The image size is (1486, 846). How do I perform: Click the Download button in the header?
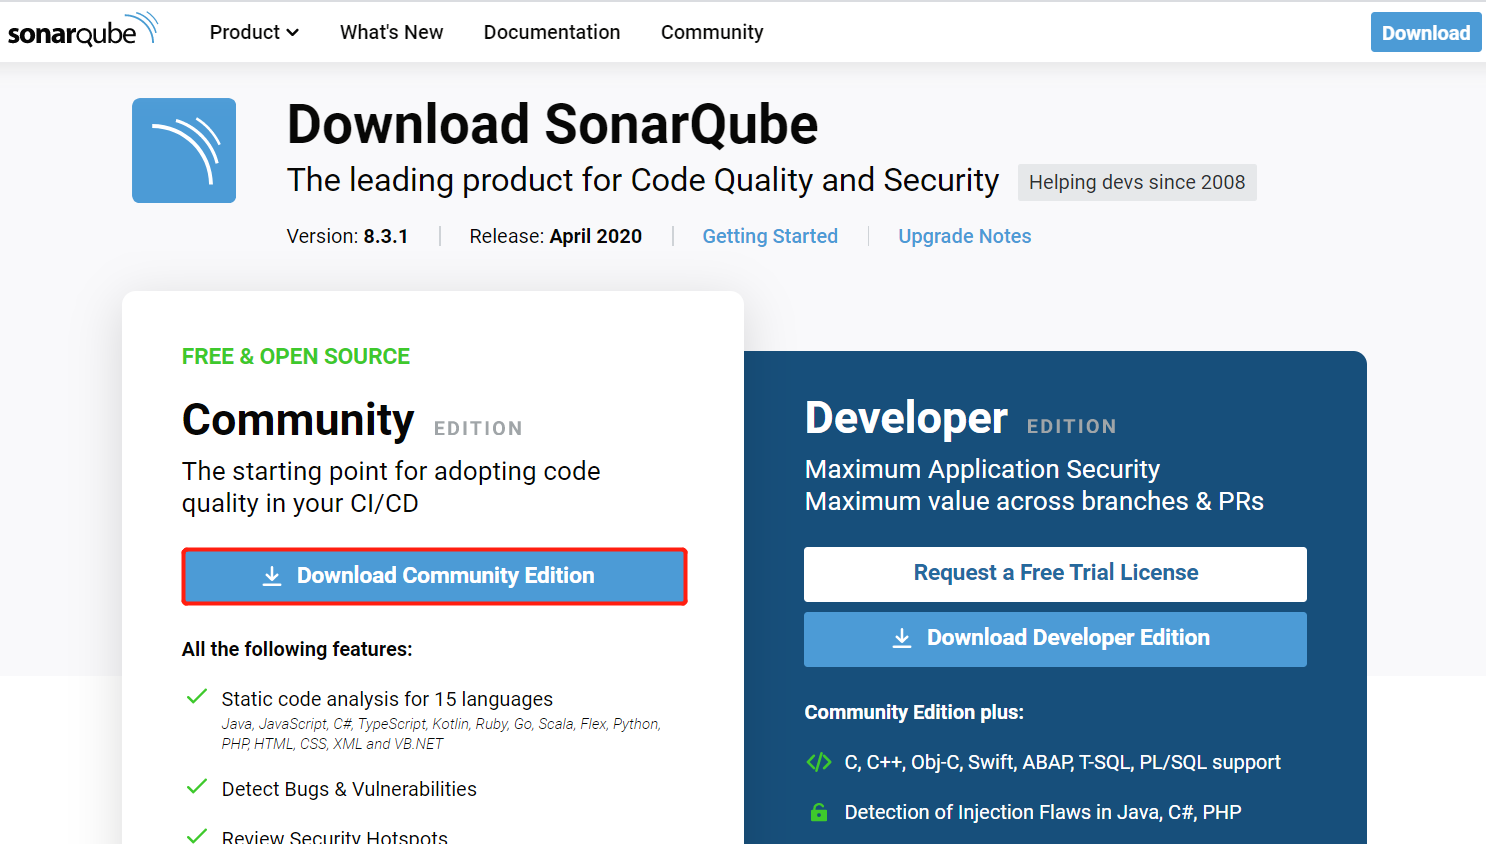(1426, 32)
